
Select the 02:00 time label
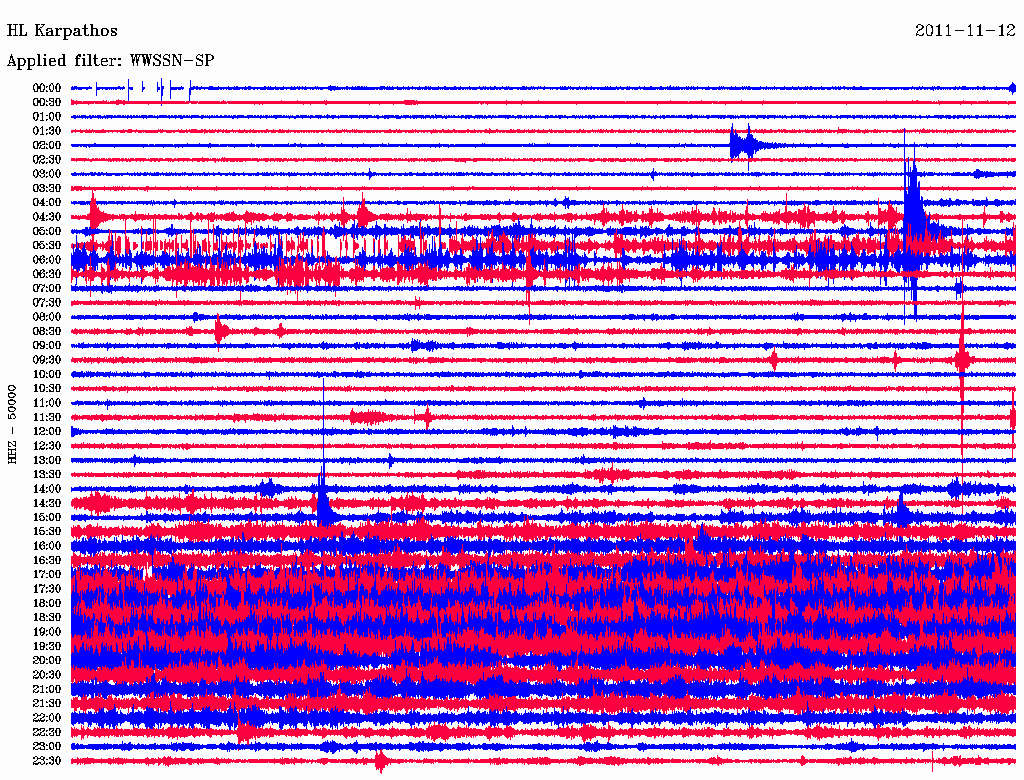pos(47,145)
